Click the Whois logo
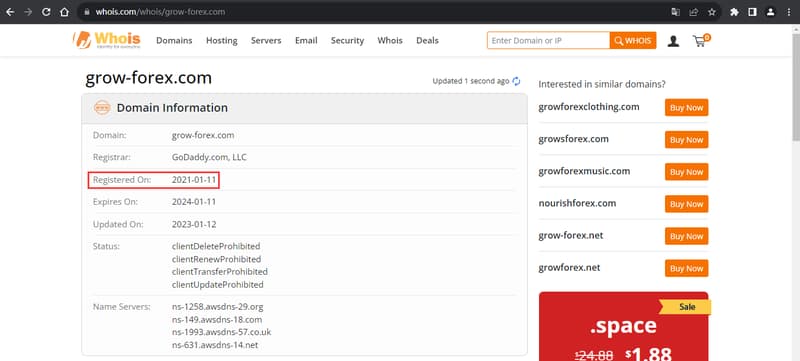 pyautogui.click(x=107, y=40)
